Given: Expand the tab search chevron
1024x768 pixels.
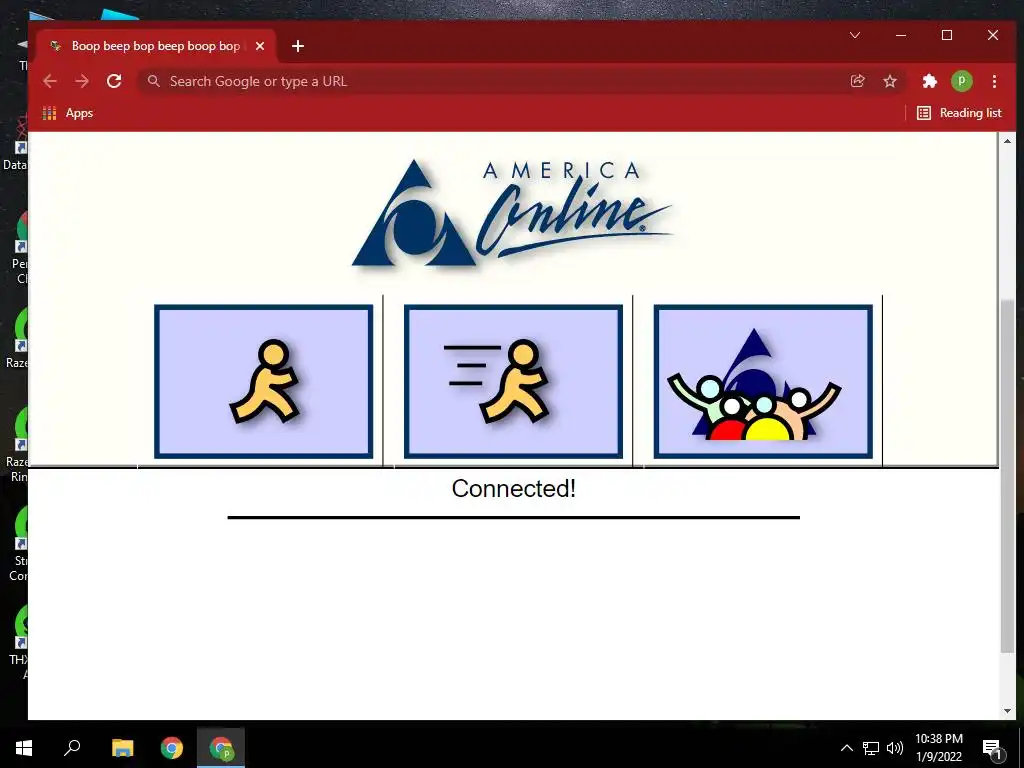Looking at the screenshot, I should (x=854, y=35).
